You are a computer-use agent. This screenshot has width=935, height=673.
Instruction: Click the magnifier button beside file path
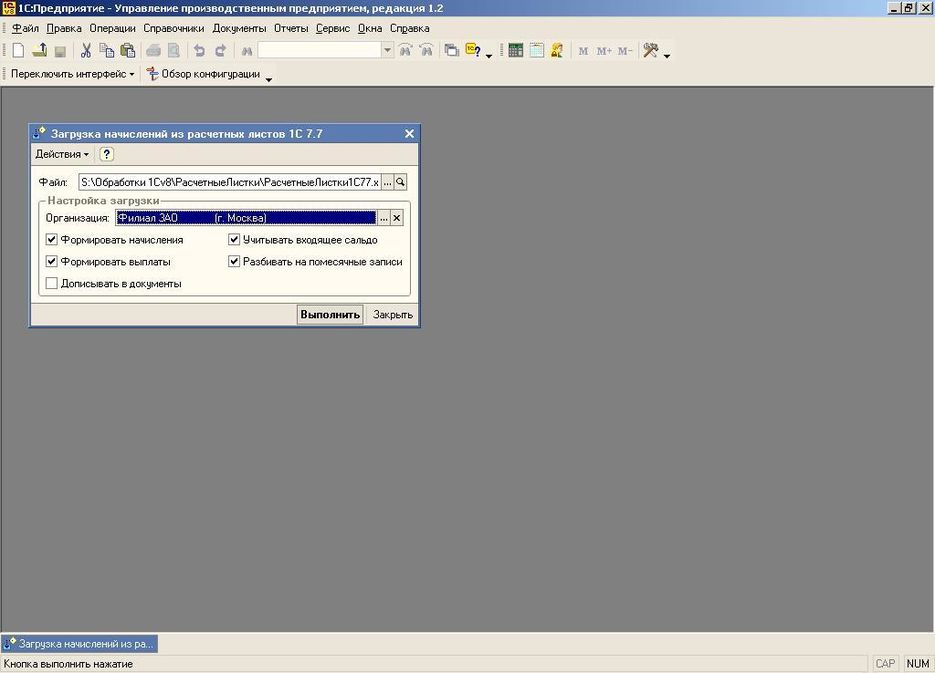[401, 182]
